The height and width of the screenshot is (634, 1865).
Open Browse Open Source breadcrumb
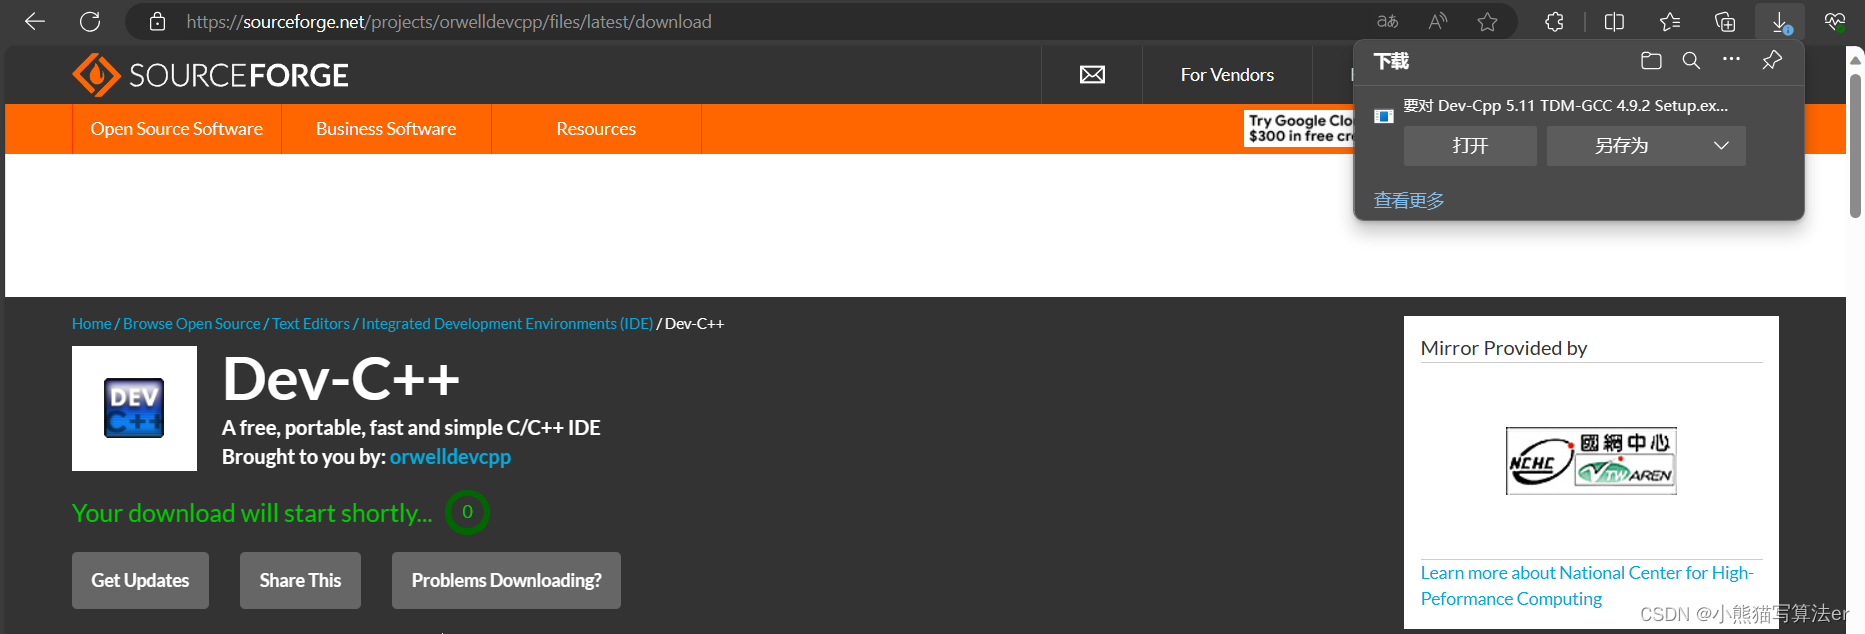click(x=191, y=324)
